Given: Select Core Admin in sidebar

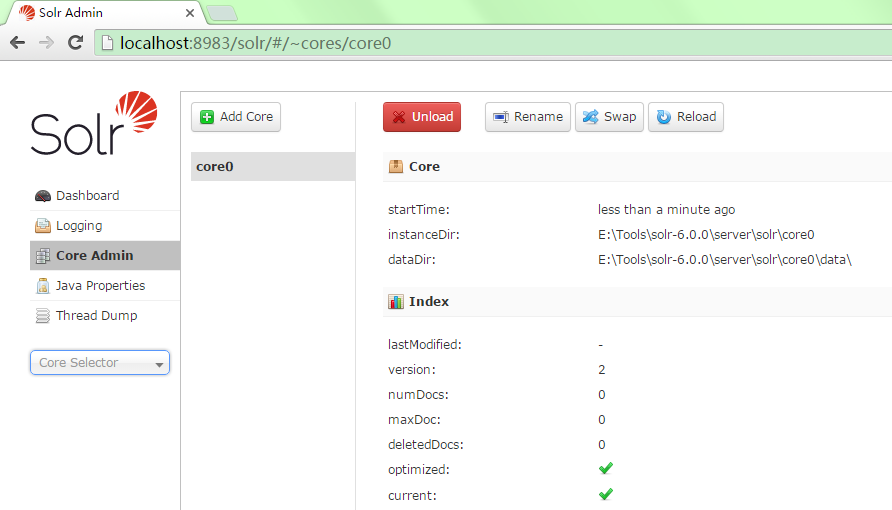Looking at the screenshot, I should pyautogui.click(x=105, y=256).
